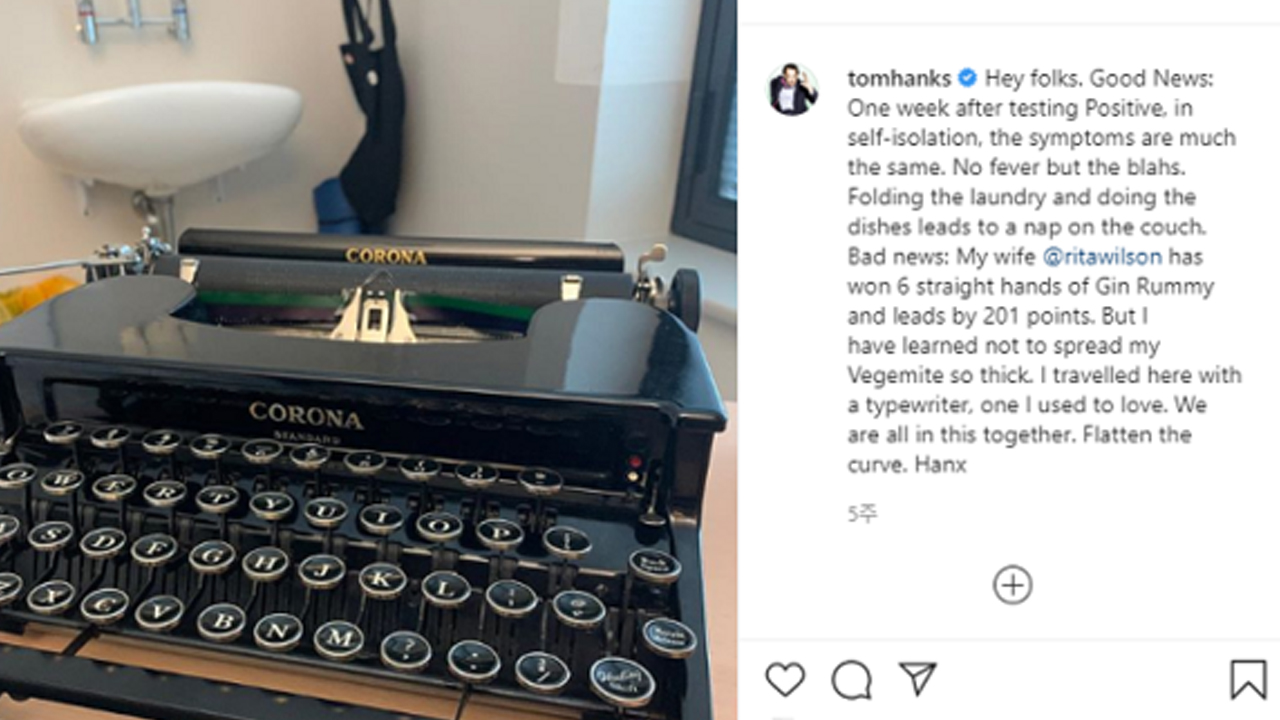This screenshot has width=1280, height=720.
Task: Open the tomhanks profile picture avatar
Action: point(793,91)
